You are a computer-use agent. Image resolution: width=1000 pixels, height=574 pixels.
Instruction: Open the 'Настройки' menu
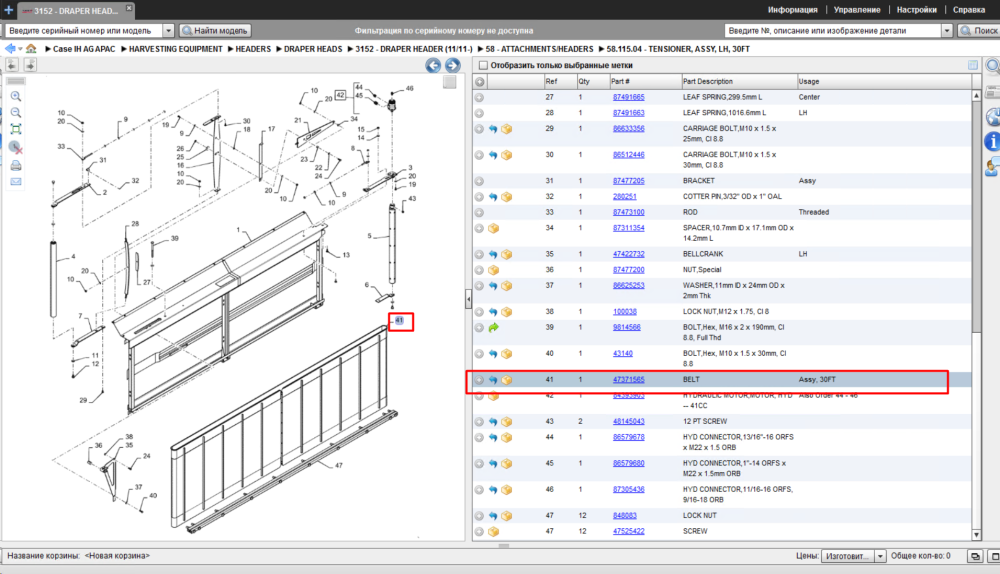pos(916,10)
